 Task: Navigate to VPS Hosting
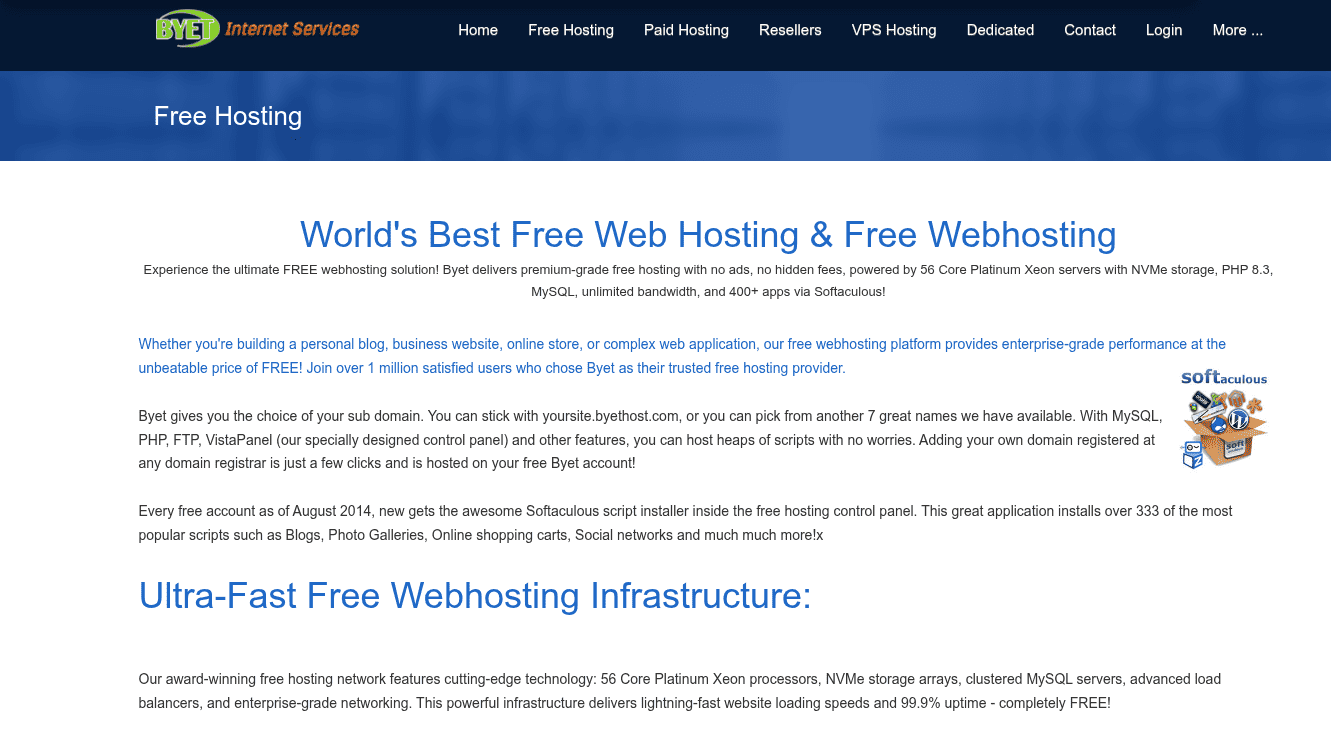point(894,30)
